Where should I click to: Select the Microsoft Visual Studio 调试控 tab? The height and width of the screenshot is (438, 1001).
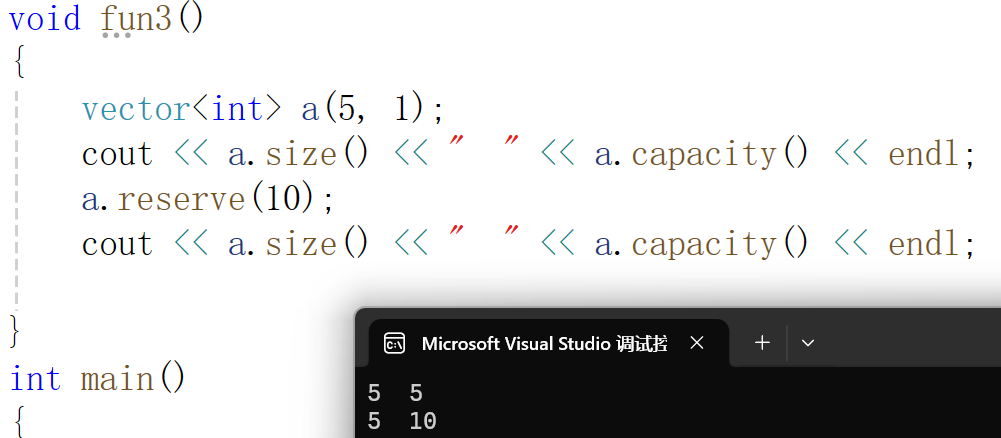tap(545, 344)
